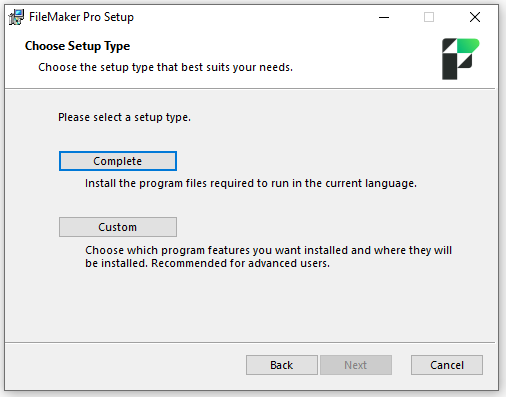Click the 'best suits your needs' subtitle
The width and height of the screenshot is (506, 397).
(x=165, y=67)
